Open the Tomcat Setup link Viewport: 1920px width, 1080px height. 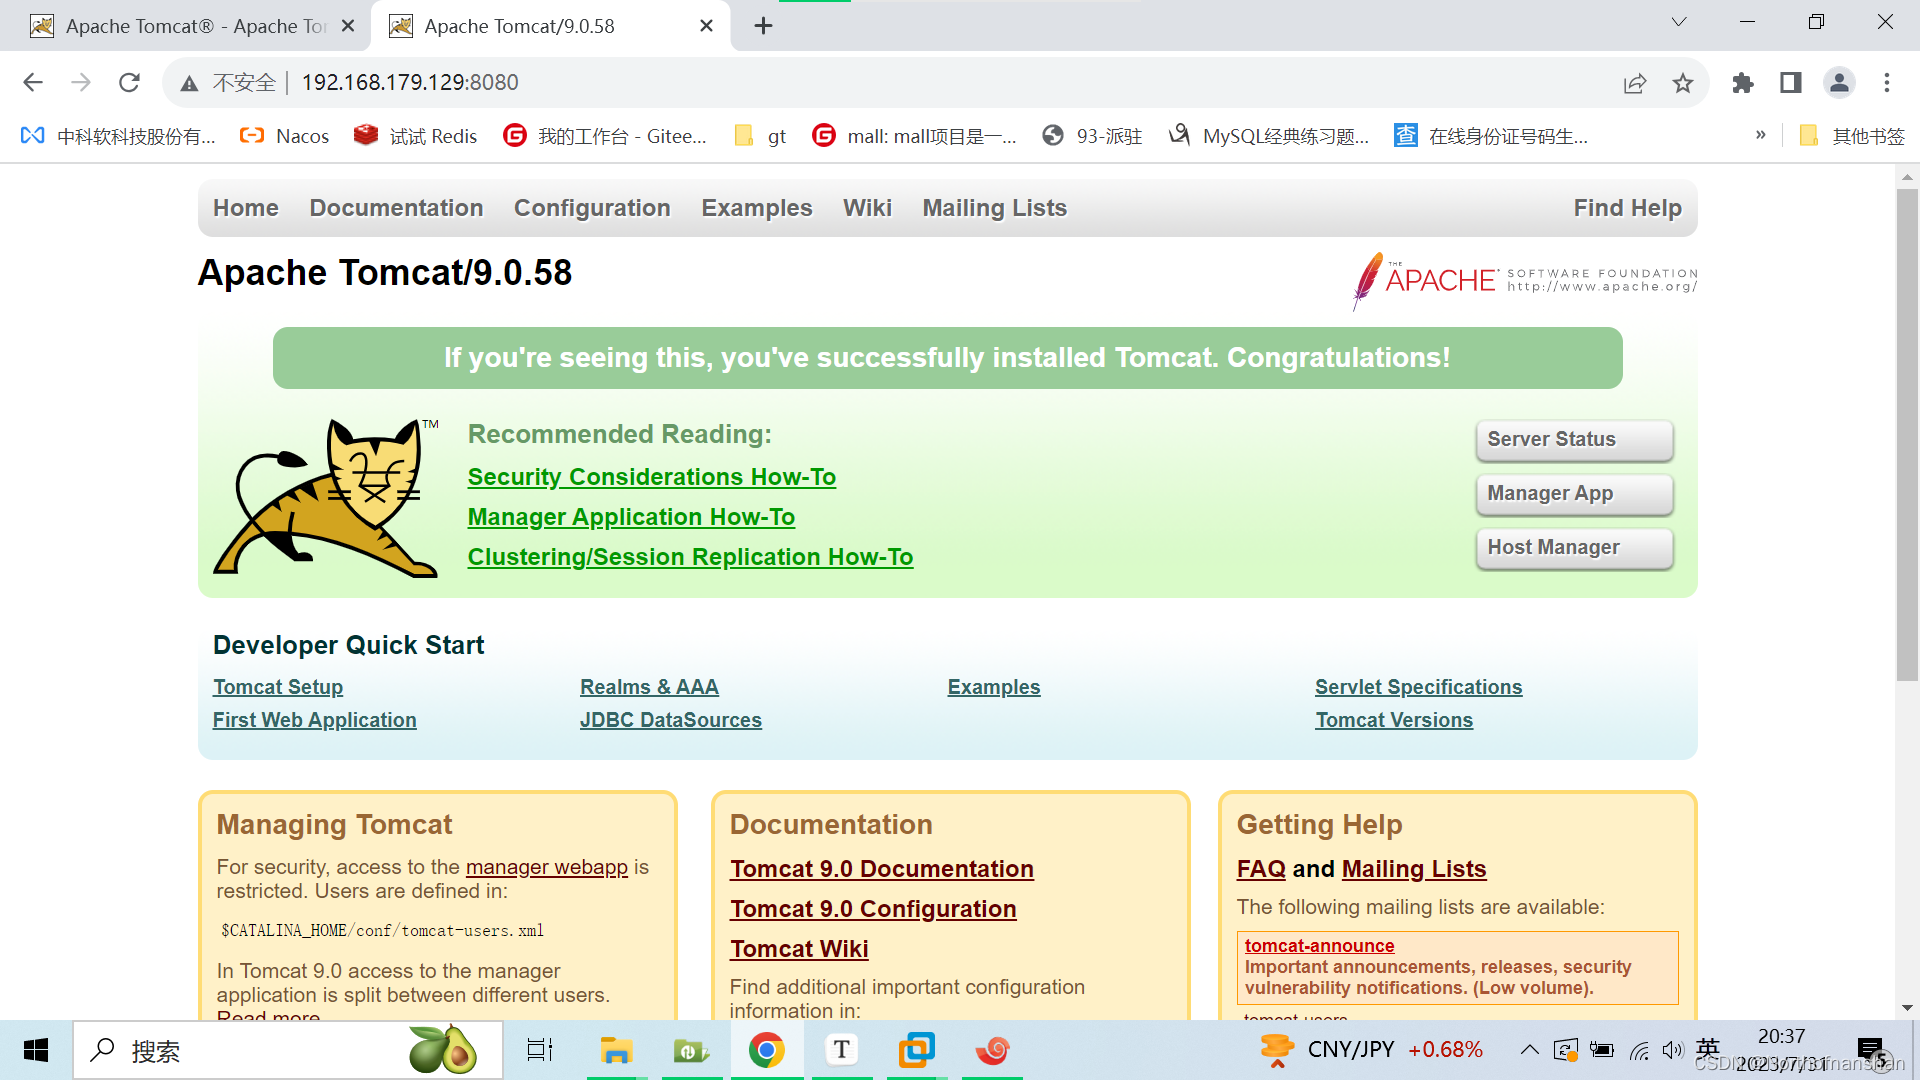click(x=278, y=687)
